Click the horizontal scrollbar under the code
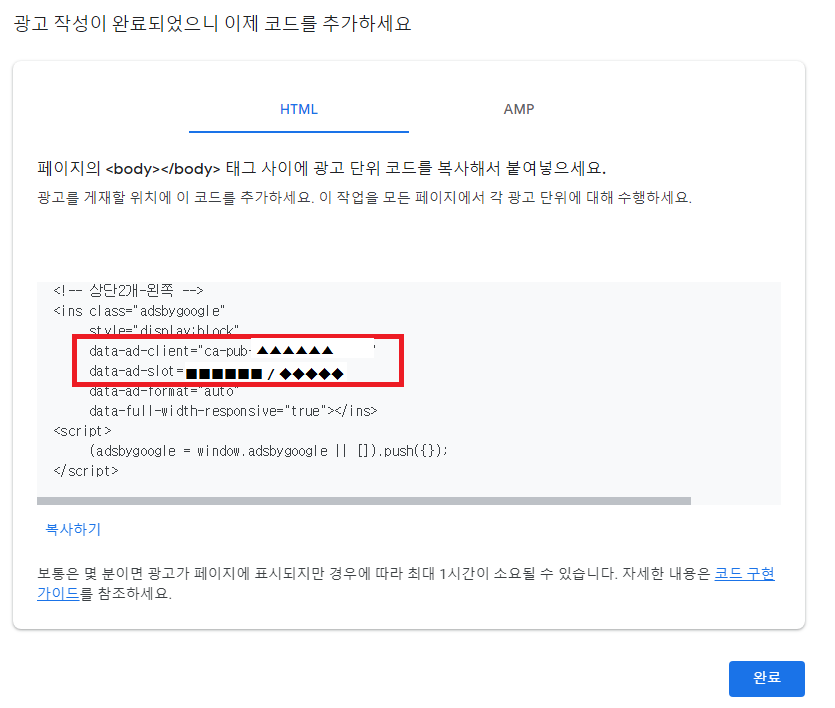Viewport: 835px width, 708px height. click(364, 501)
